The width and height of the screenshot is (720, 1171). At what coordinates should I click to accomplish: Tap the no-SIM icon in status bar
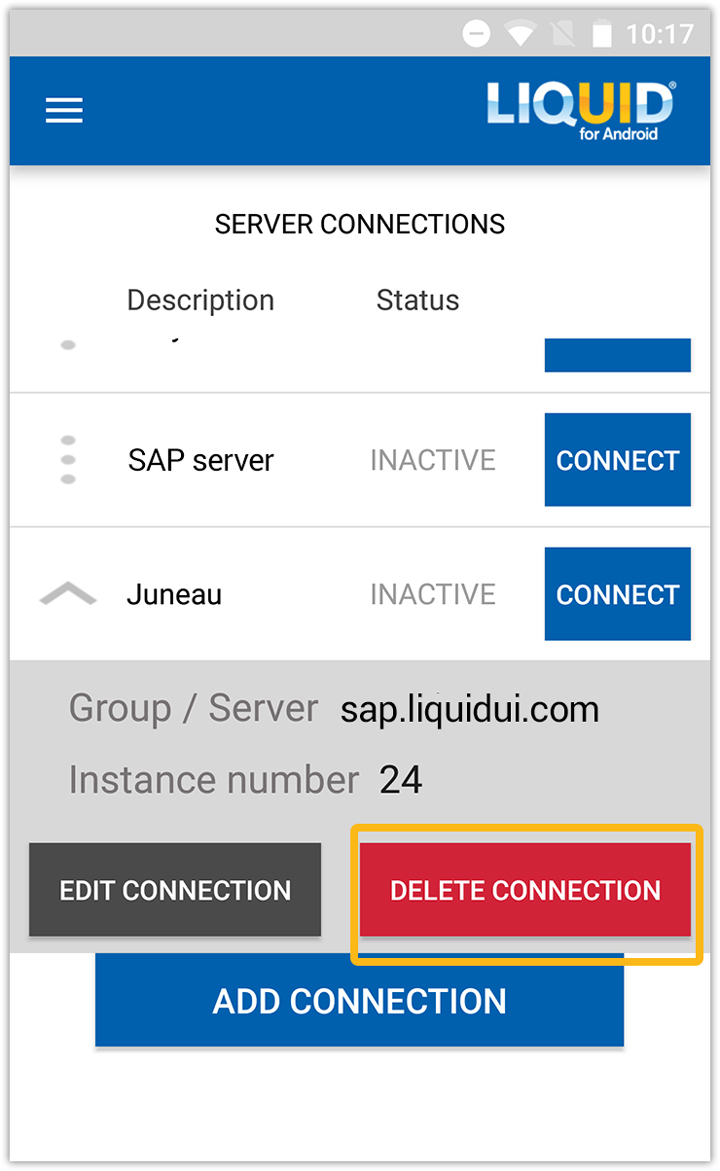pos(562,35)
